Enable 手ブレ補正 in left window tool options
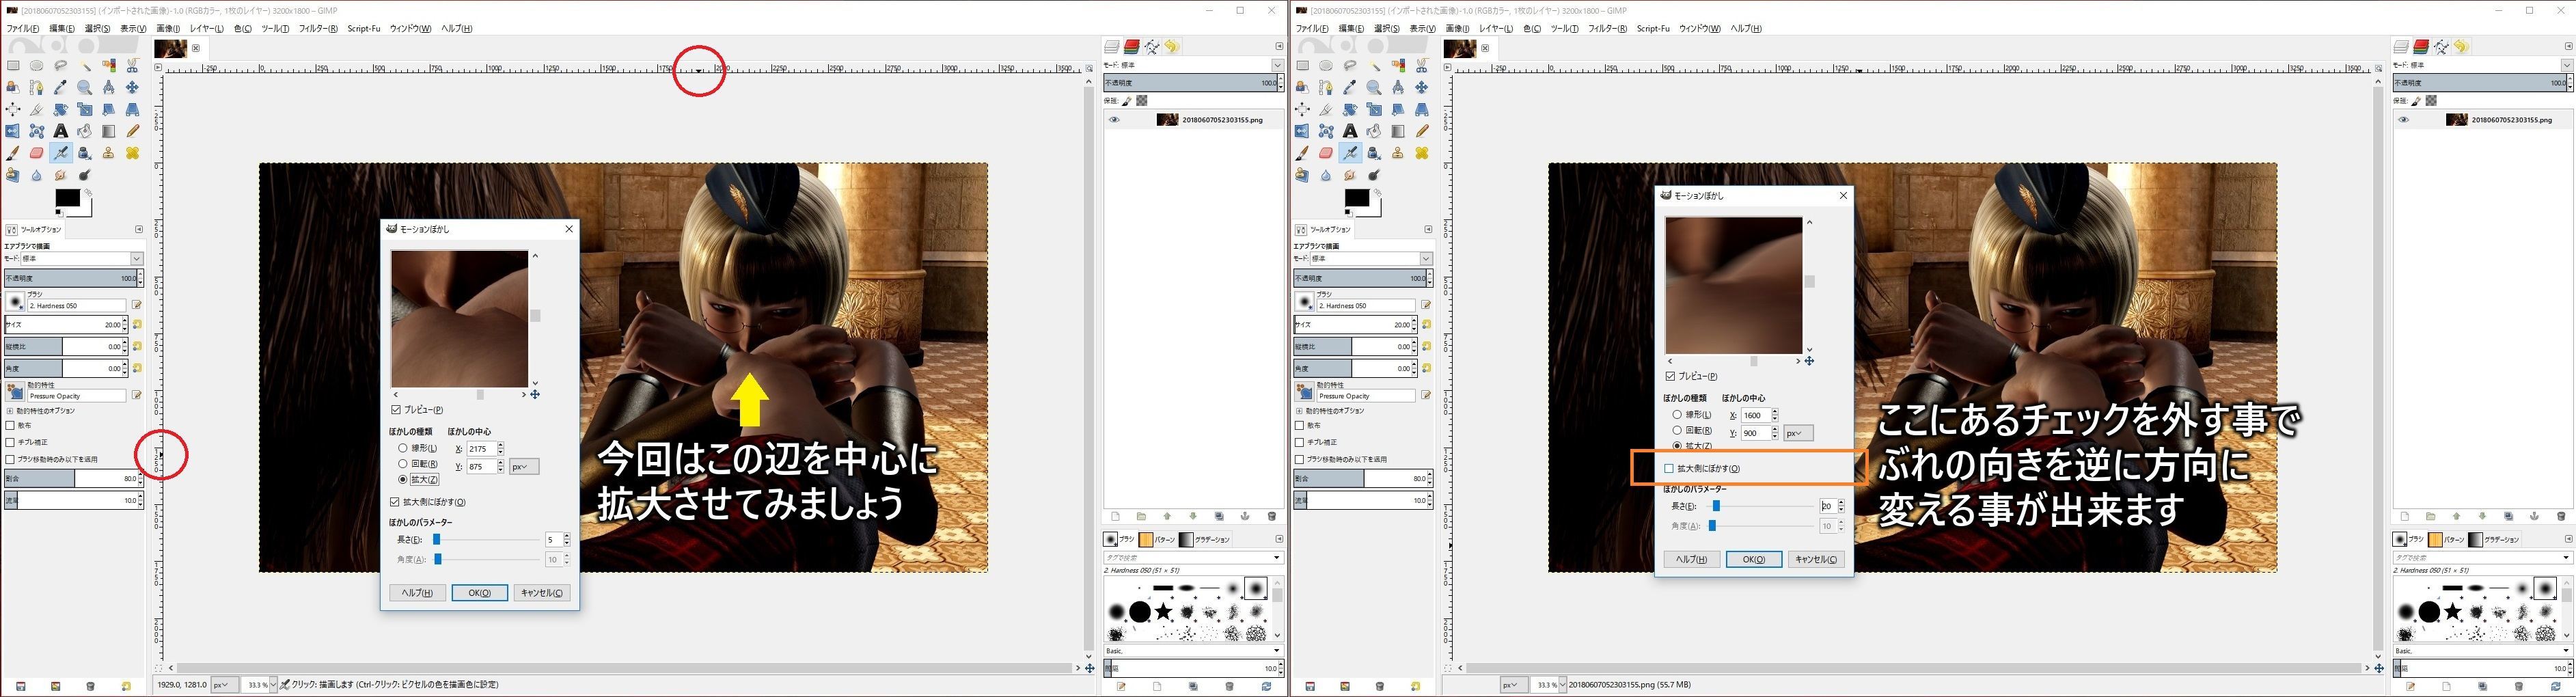This screenshot has width=2576, height=697. (x=10, y=442)
